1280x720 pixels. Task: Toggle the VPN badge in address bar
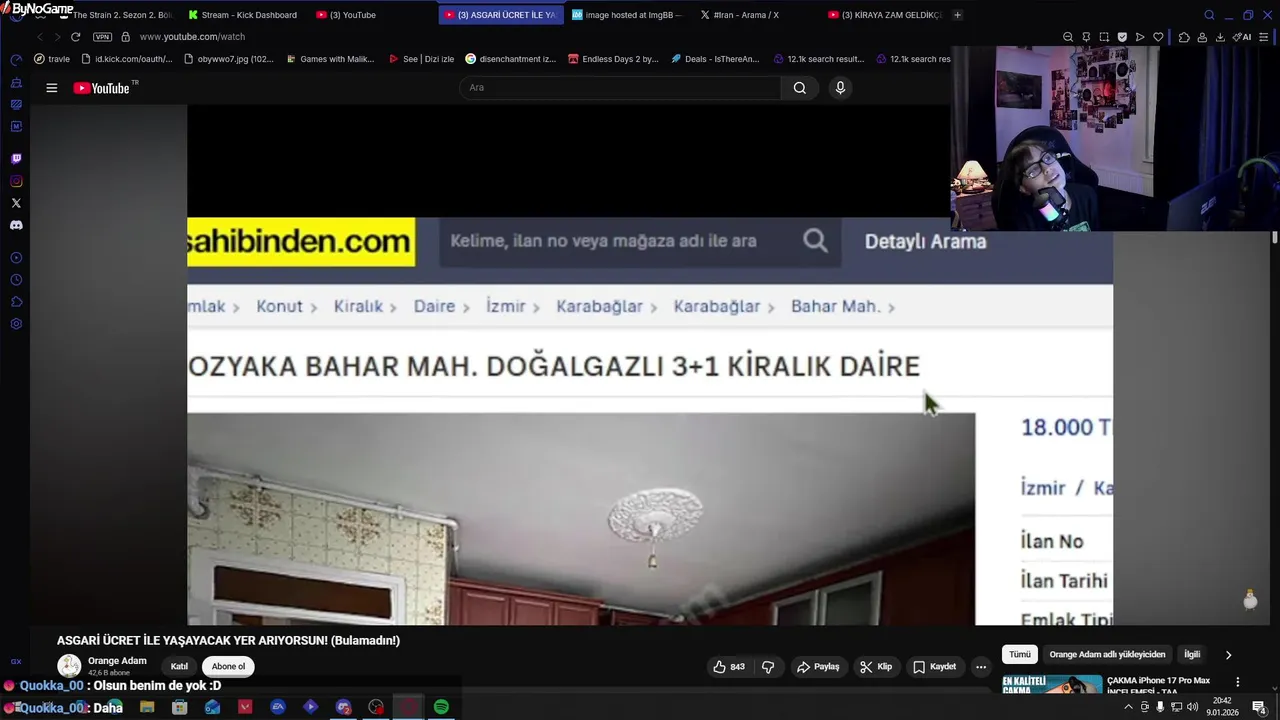click(x=102, y=37)
